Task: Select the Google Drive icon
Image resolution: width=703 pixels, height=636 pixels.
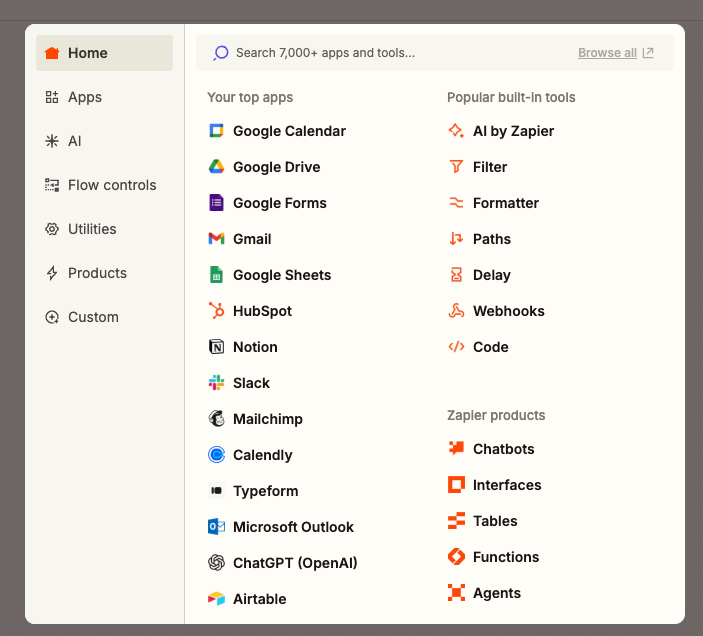Action: pyautogui.click(x=216, y=167)
